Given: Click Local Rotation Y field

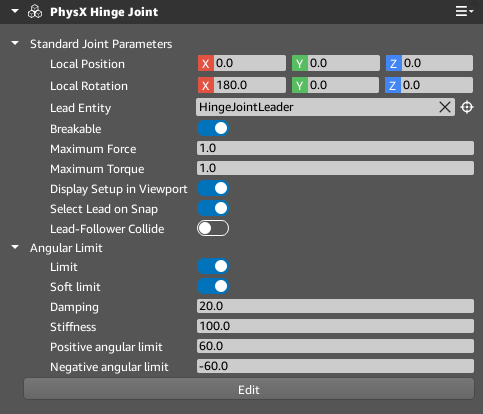Looking at the screenshot, I should (x=343, y=85).
